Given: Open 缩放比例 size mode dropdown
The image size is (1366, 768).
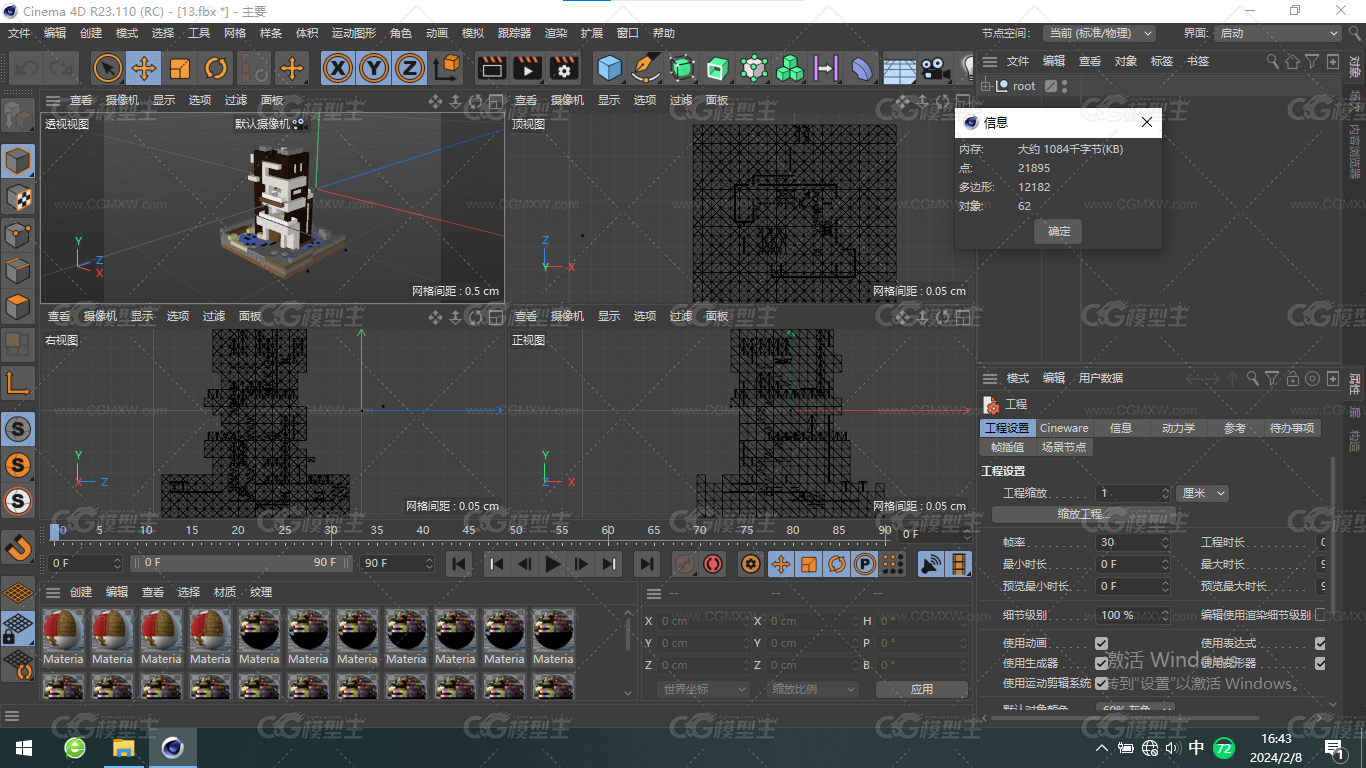Looking at the screenshot, I should coord(814,689).
